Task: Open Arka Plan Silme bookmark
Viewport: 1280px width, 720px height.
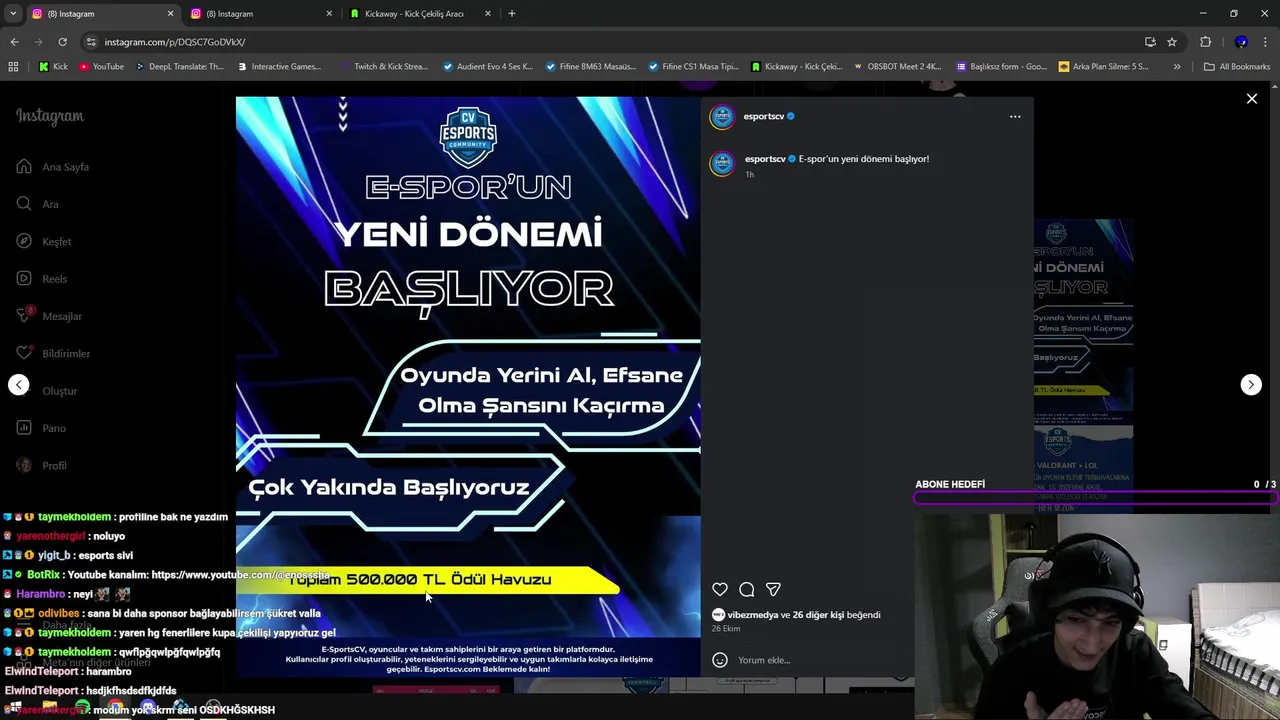Action: click(x=1103, y=67)
